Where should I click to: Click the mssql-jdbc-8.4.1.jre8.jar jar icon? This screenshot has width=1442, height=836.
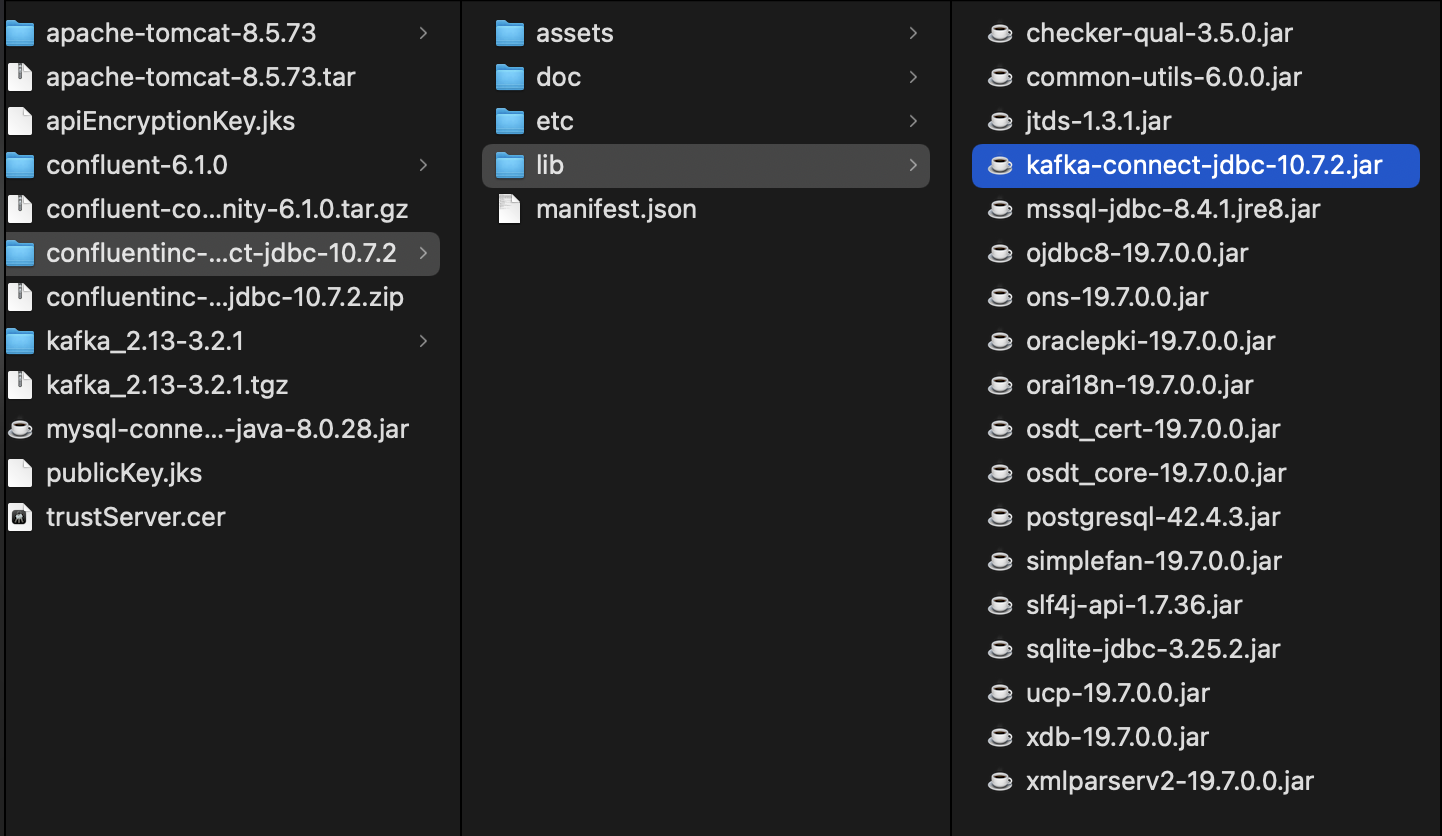pos(1000,209)
